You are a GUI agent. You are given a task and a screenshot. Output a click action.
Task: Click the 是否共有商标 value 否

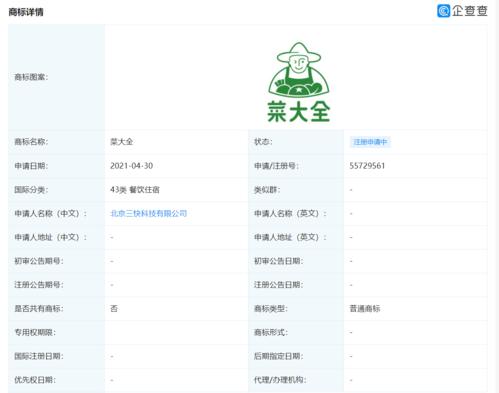tap(114, 309)
